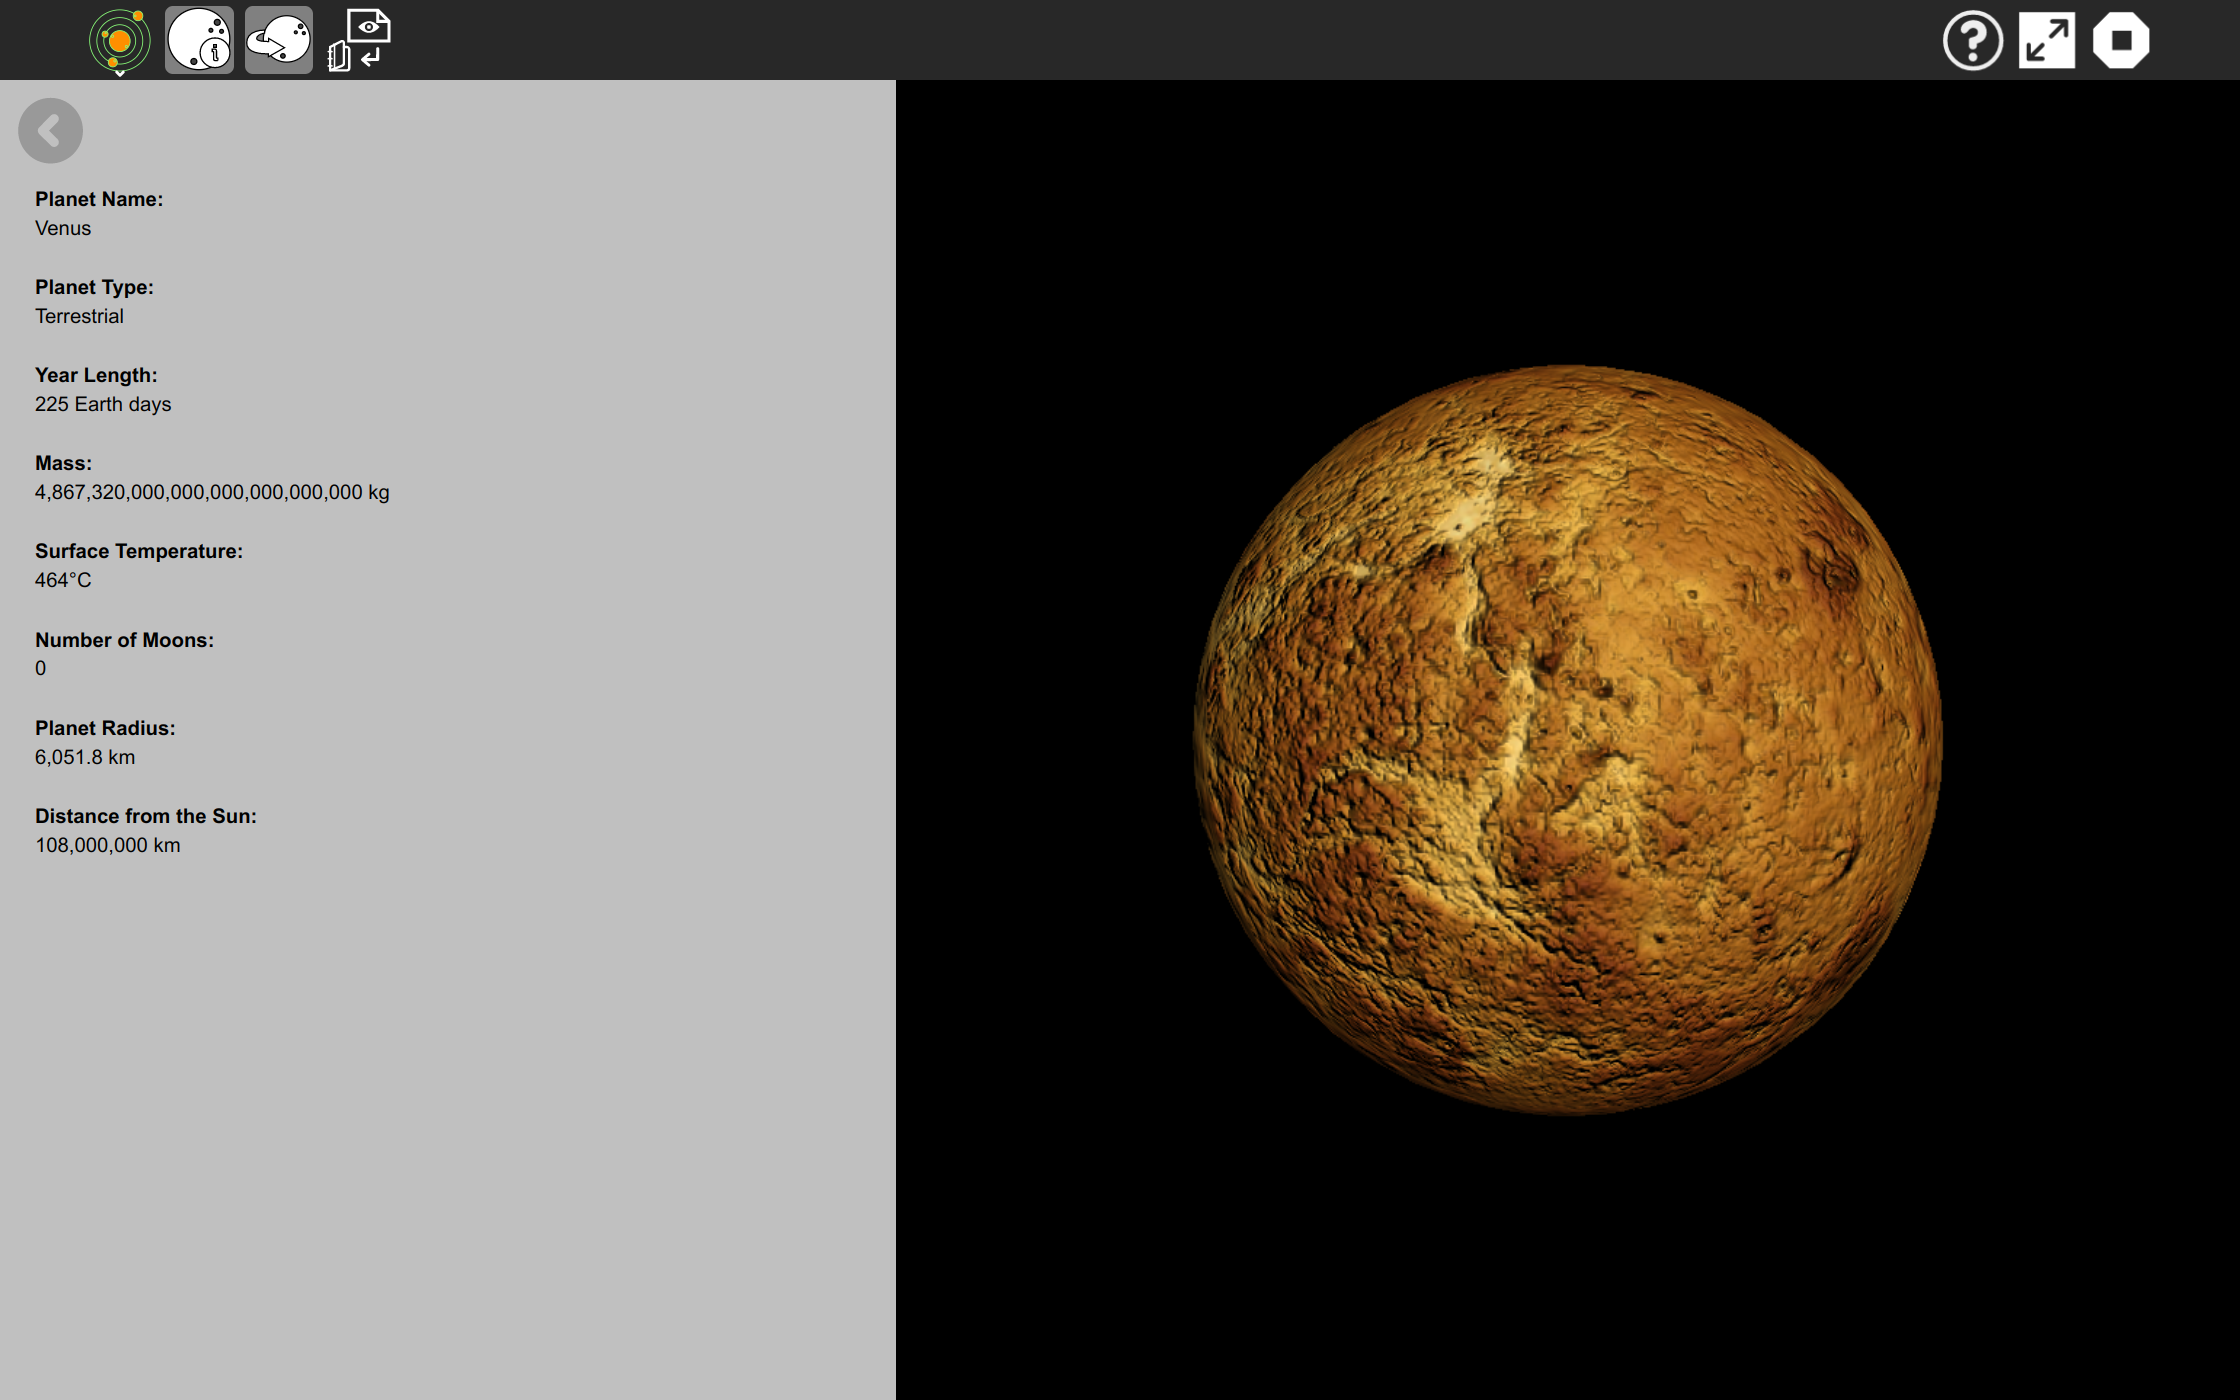This screenshot has height=1400, width=2240.
Task: Open the help question mark icon
Action: click(x=1972, y=41)
